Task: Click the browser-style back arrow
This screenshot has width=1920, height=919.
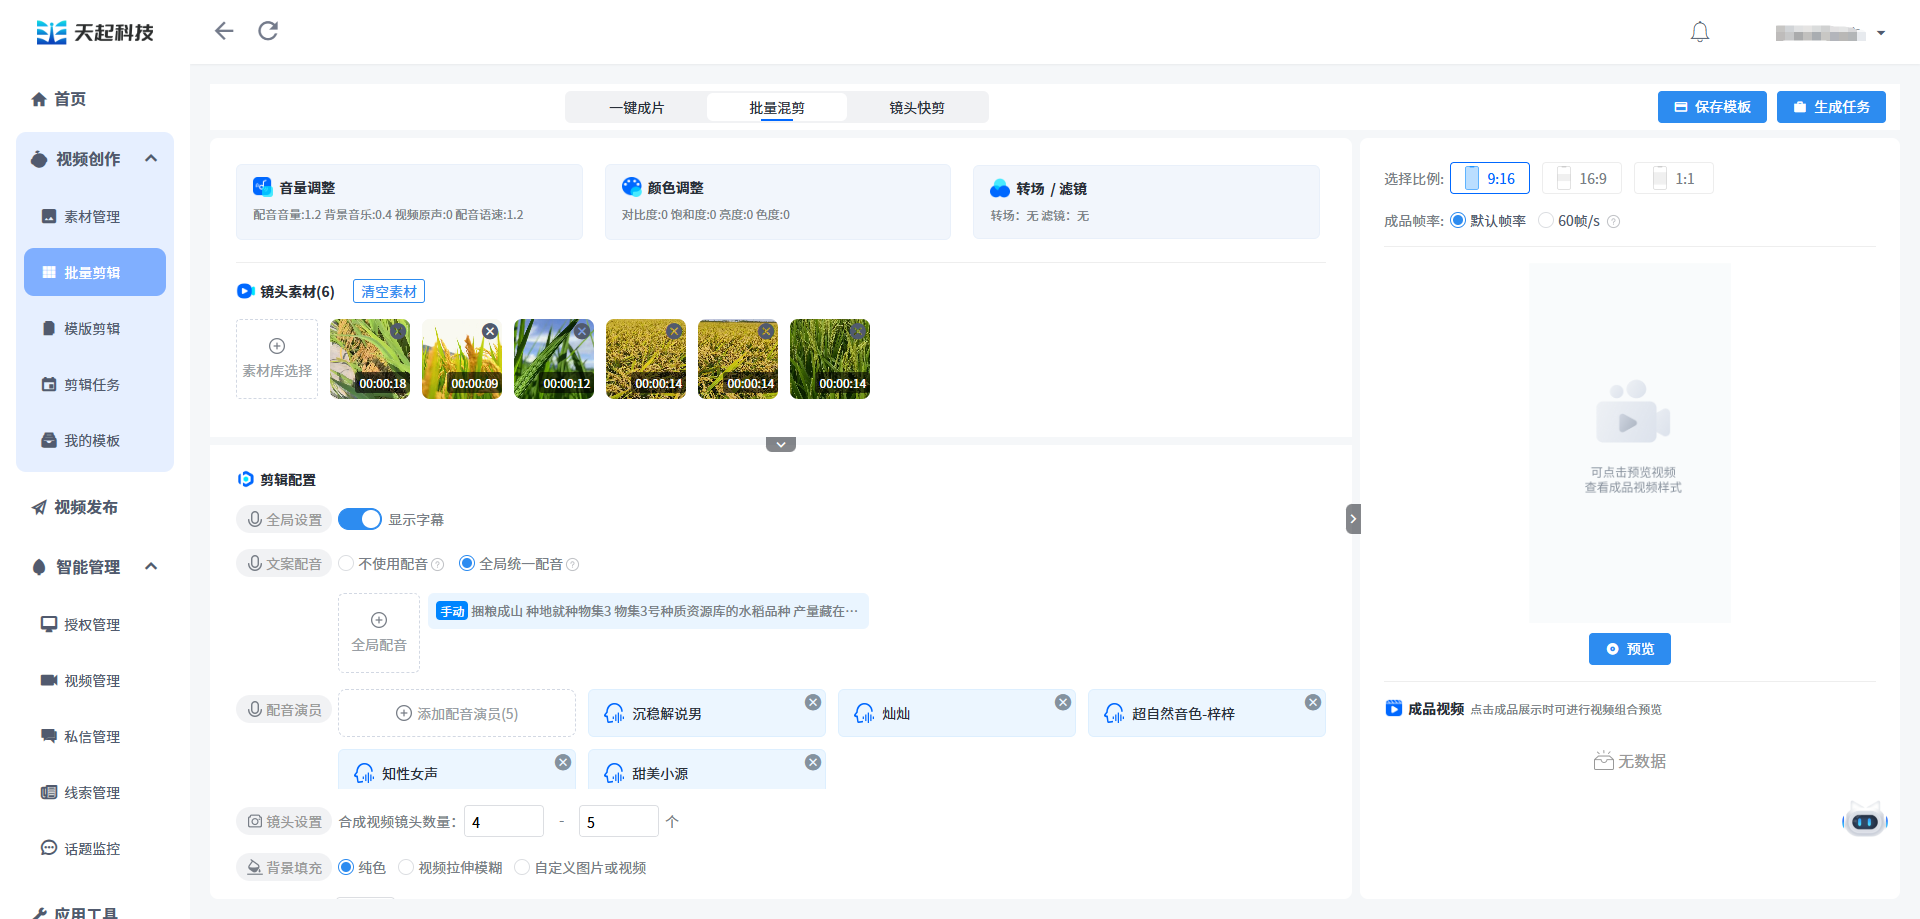Action: [x=224, y=31]
